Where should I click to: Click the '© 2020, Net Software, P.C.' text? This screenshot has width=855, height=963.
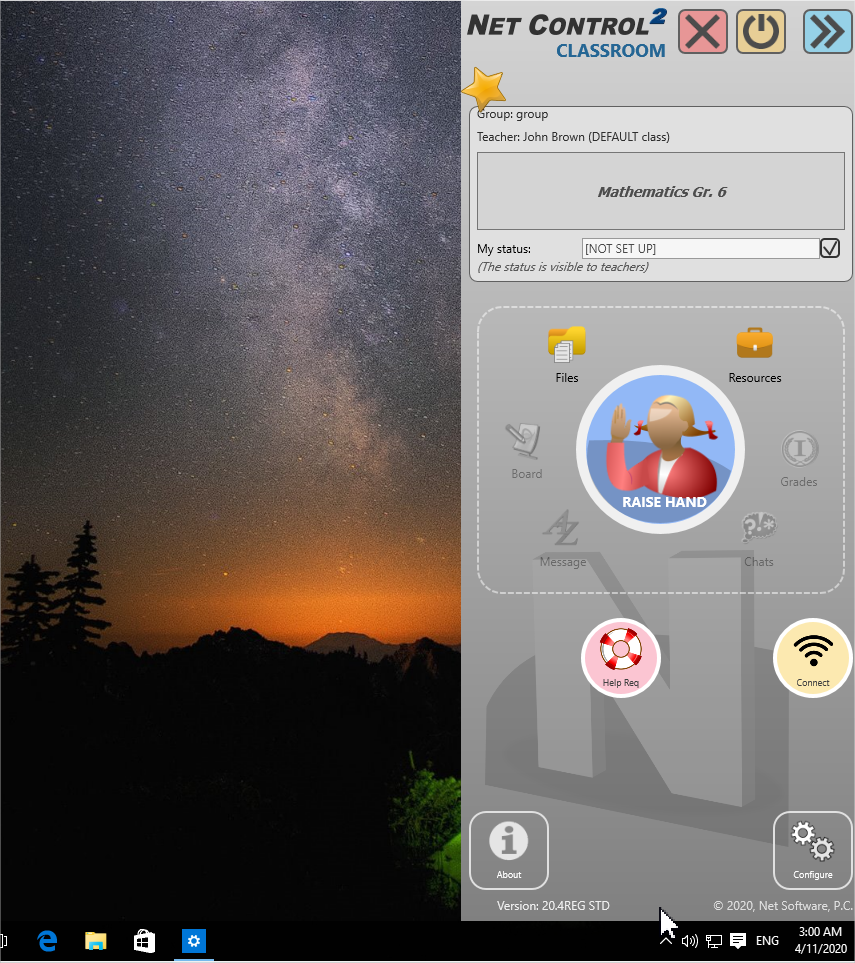(x=783, y=905)
